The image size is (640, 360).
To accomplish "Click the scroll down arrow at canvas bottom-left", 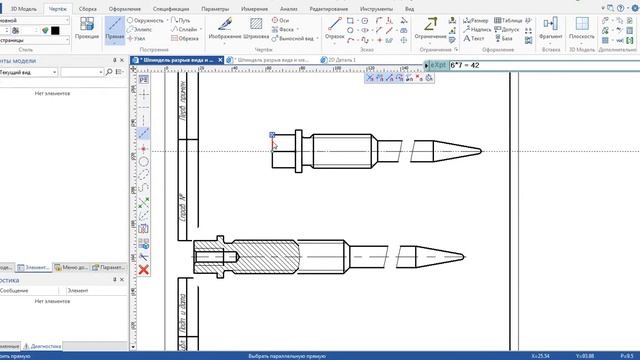I will pos(133,347).
